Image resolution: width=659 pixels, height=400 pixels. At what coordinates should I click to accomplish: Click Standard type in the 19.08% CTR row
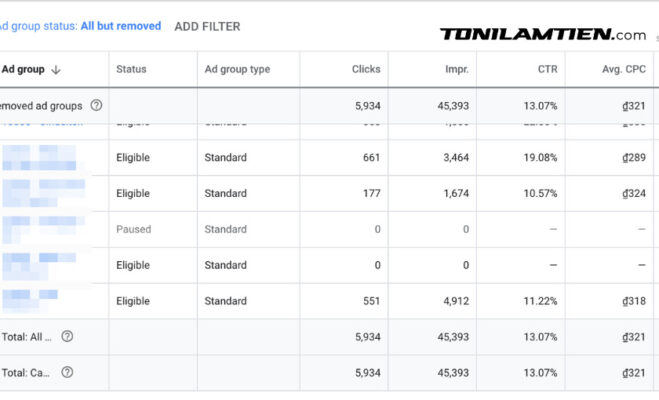click(225, 158)
